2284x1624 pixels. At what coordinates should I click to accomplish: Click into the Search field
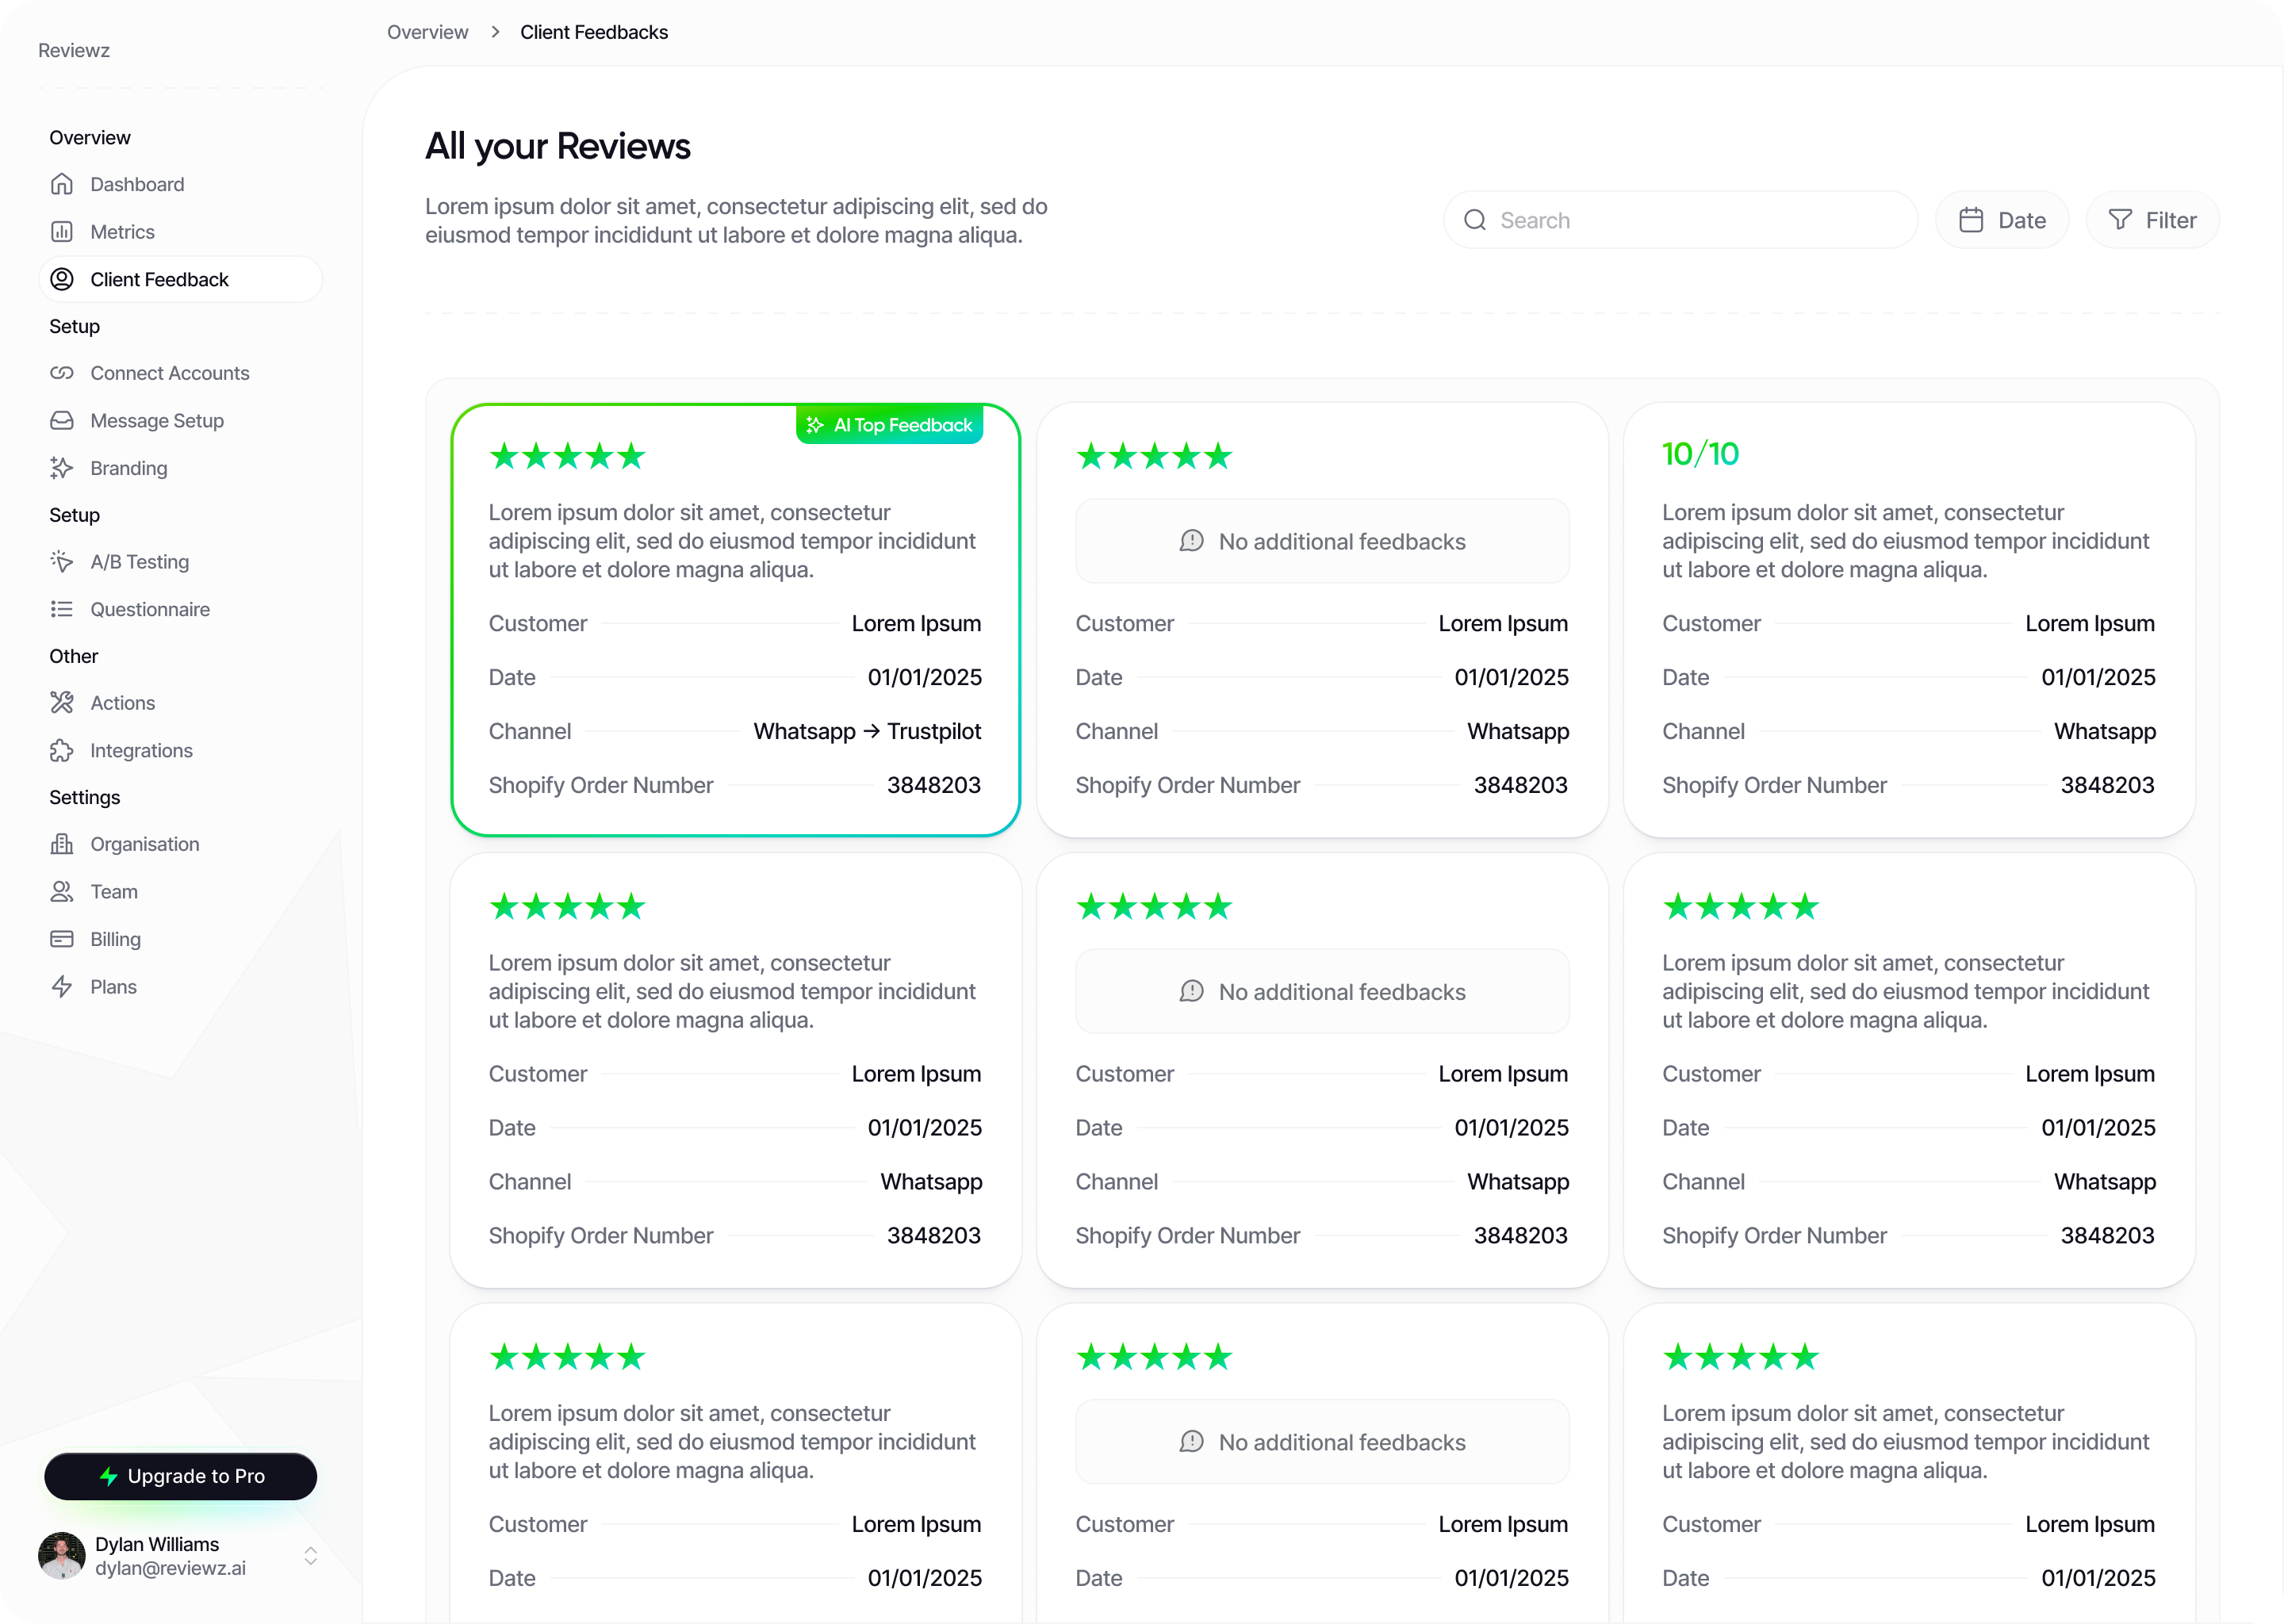tap(1680, 220)
